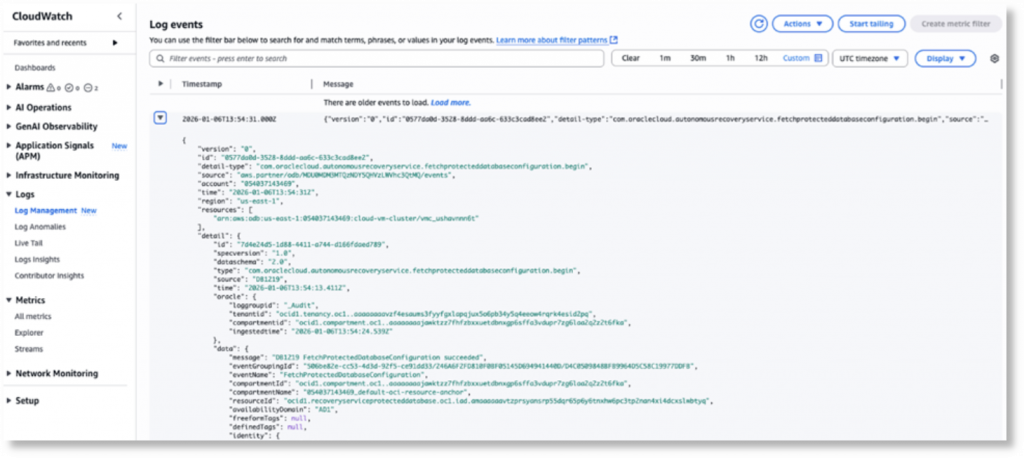The height and width of the screenshot is (458, 1024).
Task: Collapse the Metrics navigation section
Action: 8,301
